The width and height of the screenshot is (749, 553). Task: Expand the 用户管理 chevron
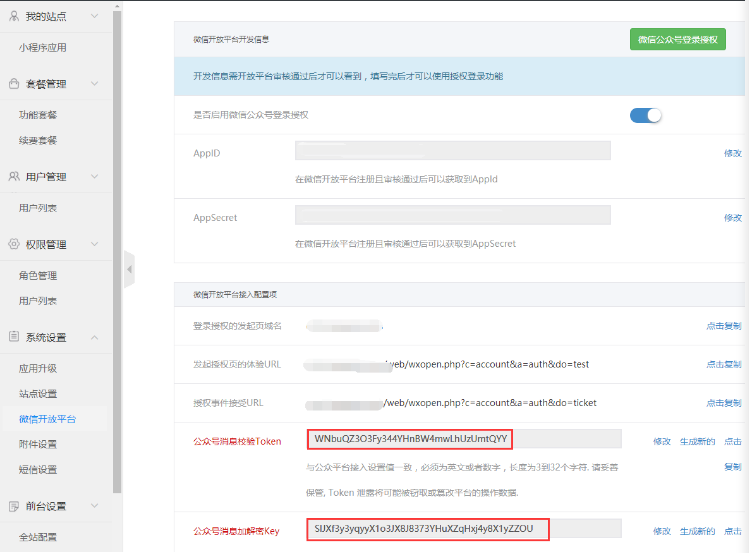(95, 177)
